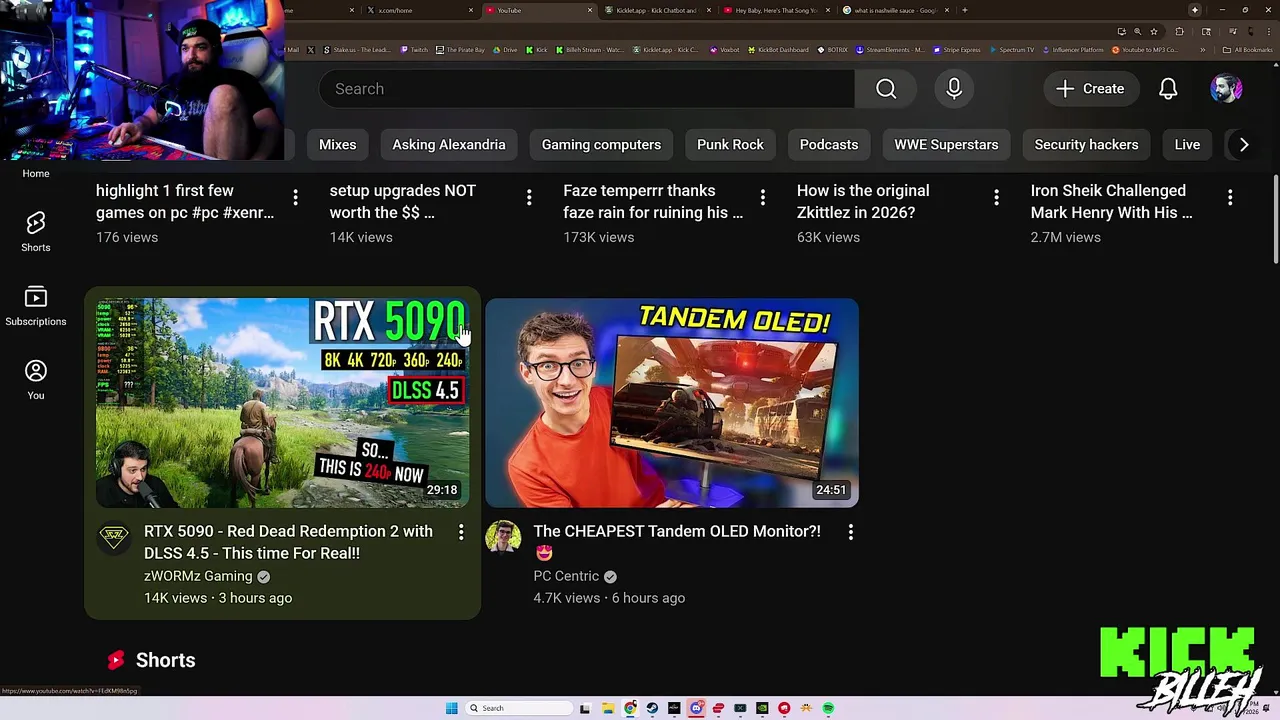The image size is (1280, 720).
Task: Click the YouTube search magnifier button
Action: click(x=886, y=89)
